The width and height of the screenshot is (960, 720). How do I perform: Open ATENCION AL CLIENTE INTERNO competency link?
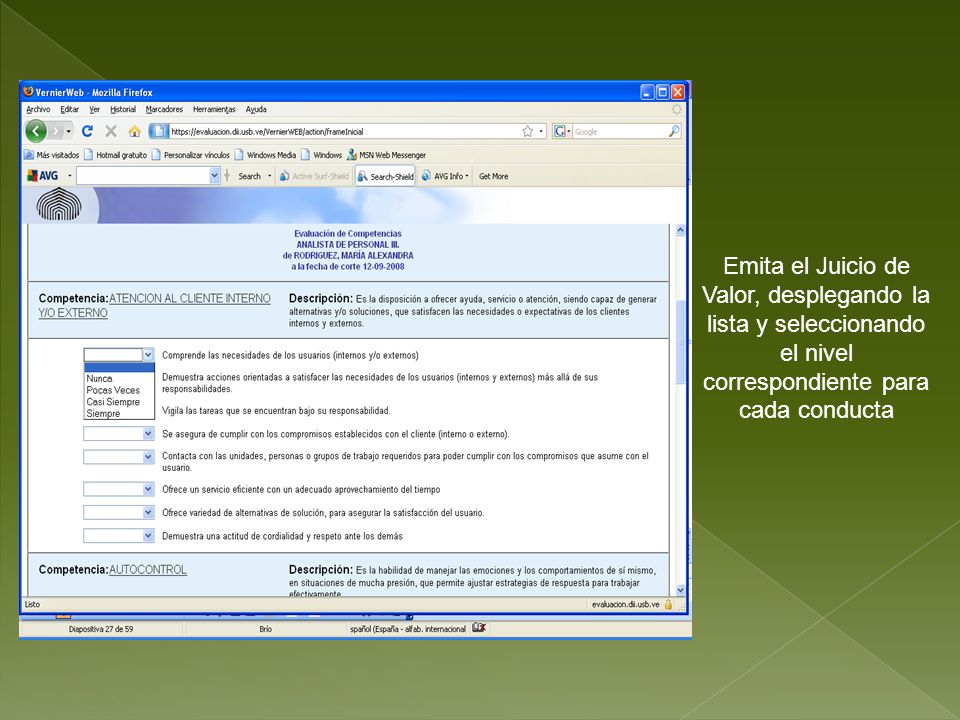(x=154, y=305)
